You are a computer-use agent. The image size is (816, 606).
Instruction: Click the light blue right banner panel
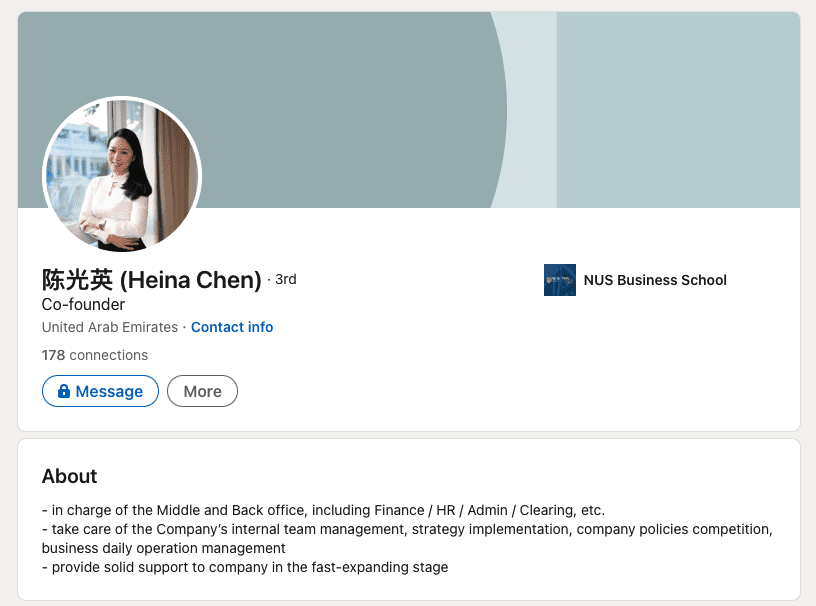pyautogui.click(x=678, y=110)
